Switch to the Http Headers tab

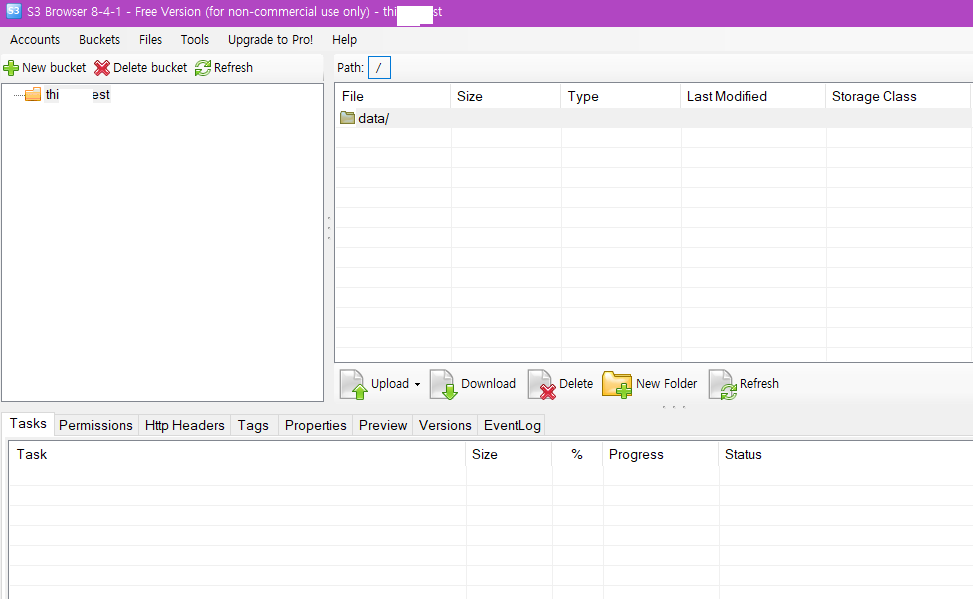[x=185, y=425]
